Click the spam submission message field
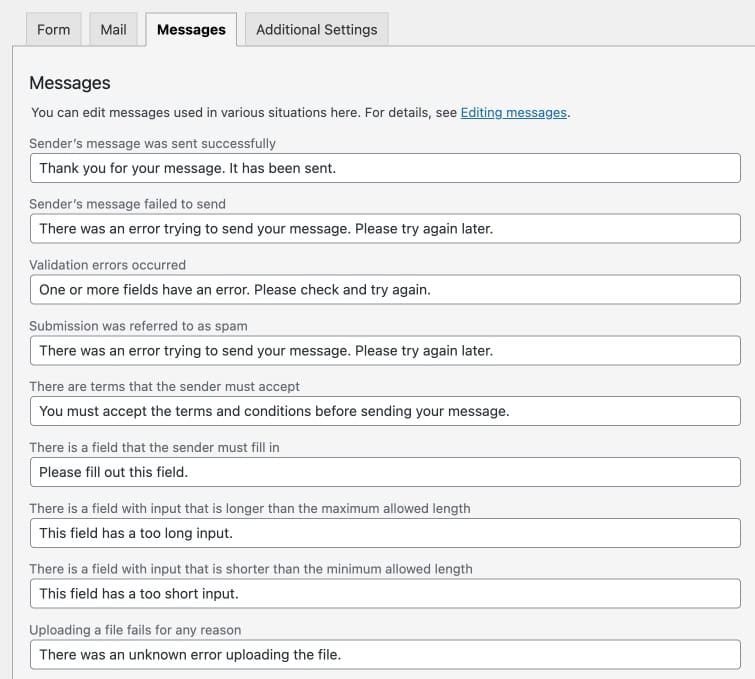Image resolution: width=755 pixels, height=679 pixels. click(x=385, y=351)
